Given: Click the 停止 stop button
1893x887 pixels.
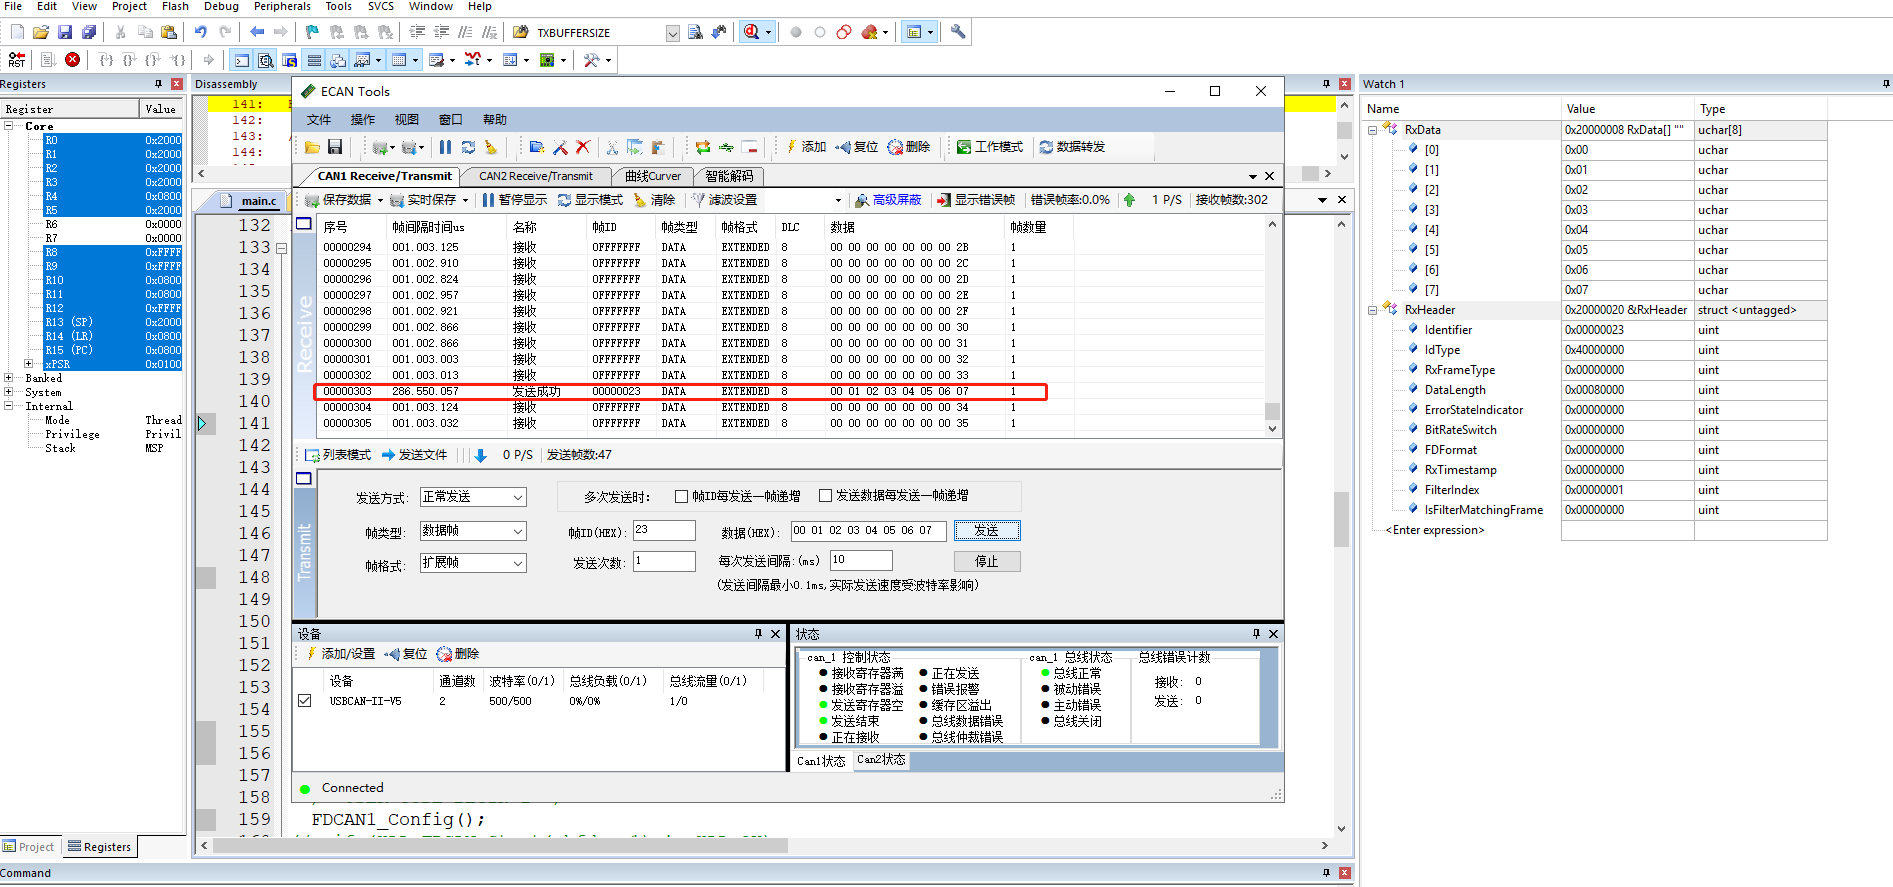Looking at the screenshot, I should coord(987,561).
